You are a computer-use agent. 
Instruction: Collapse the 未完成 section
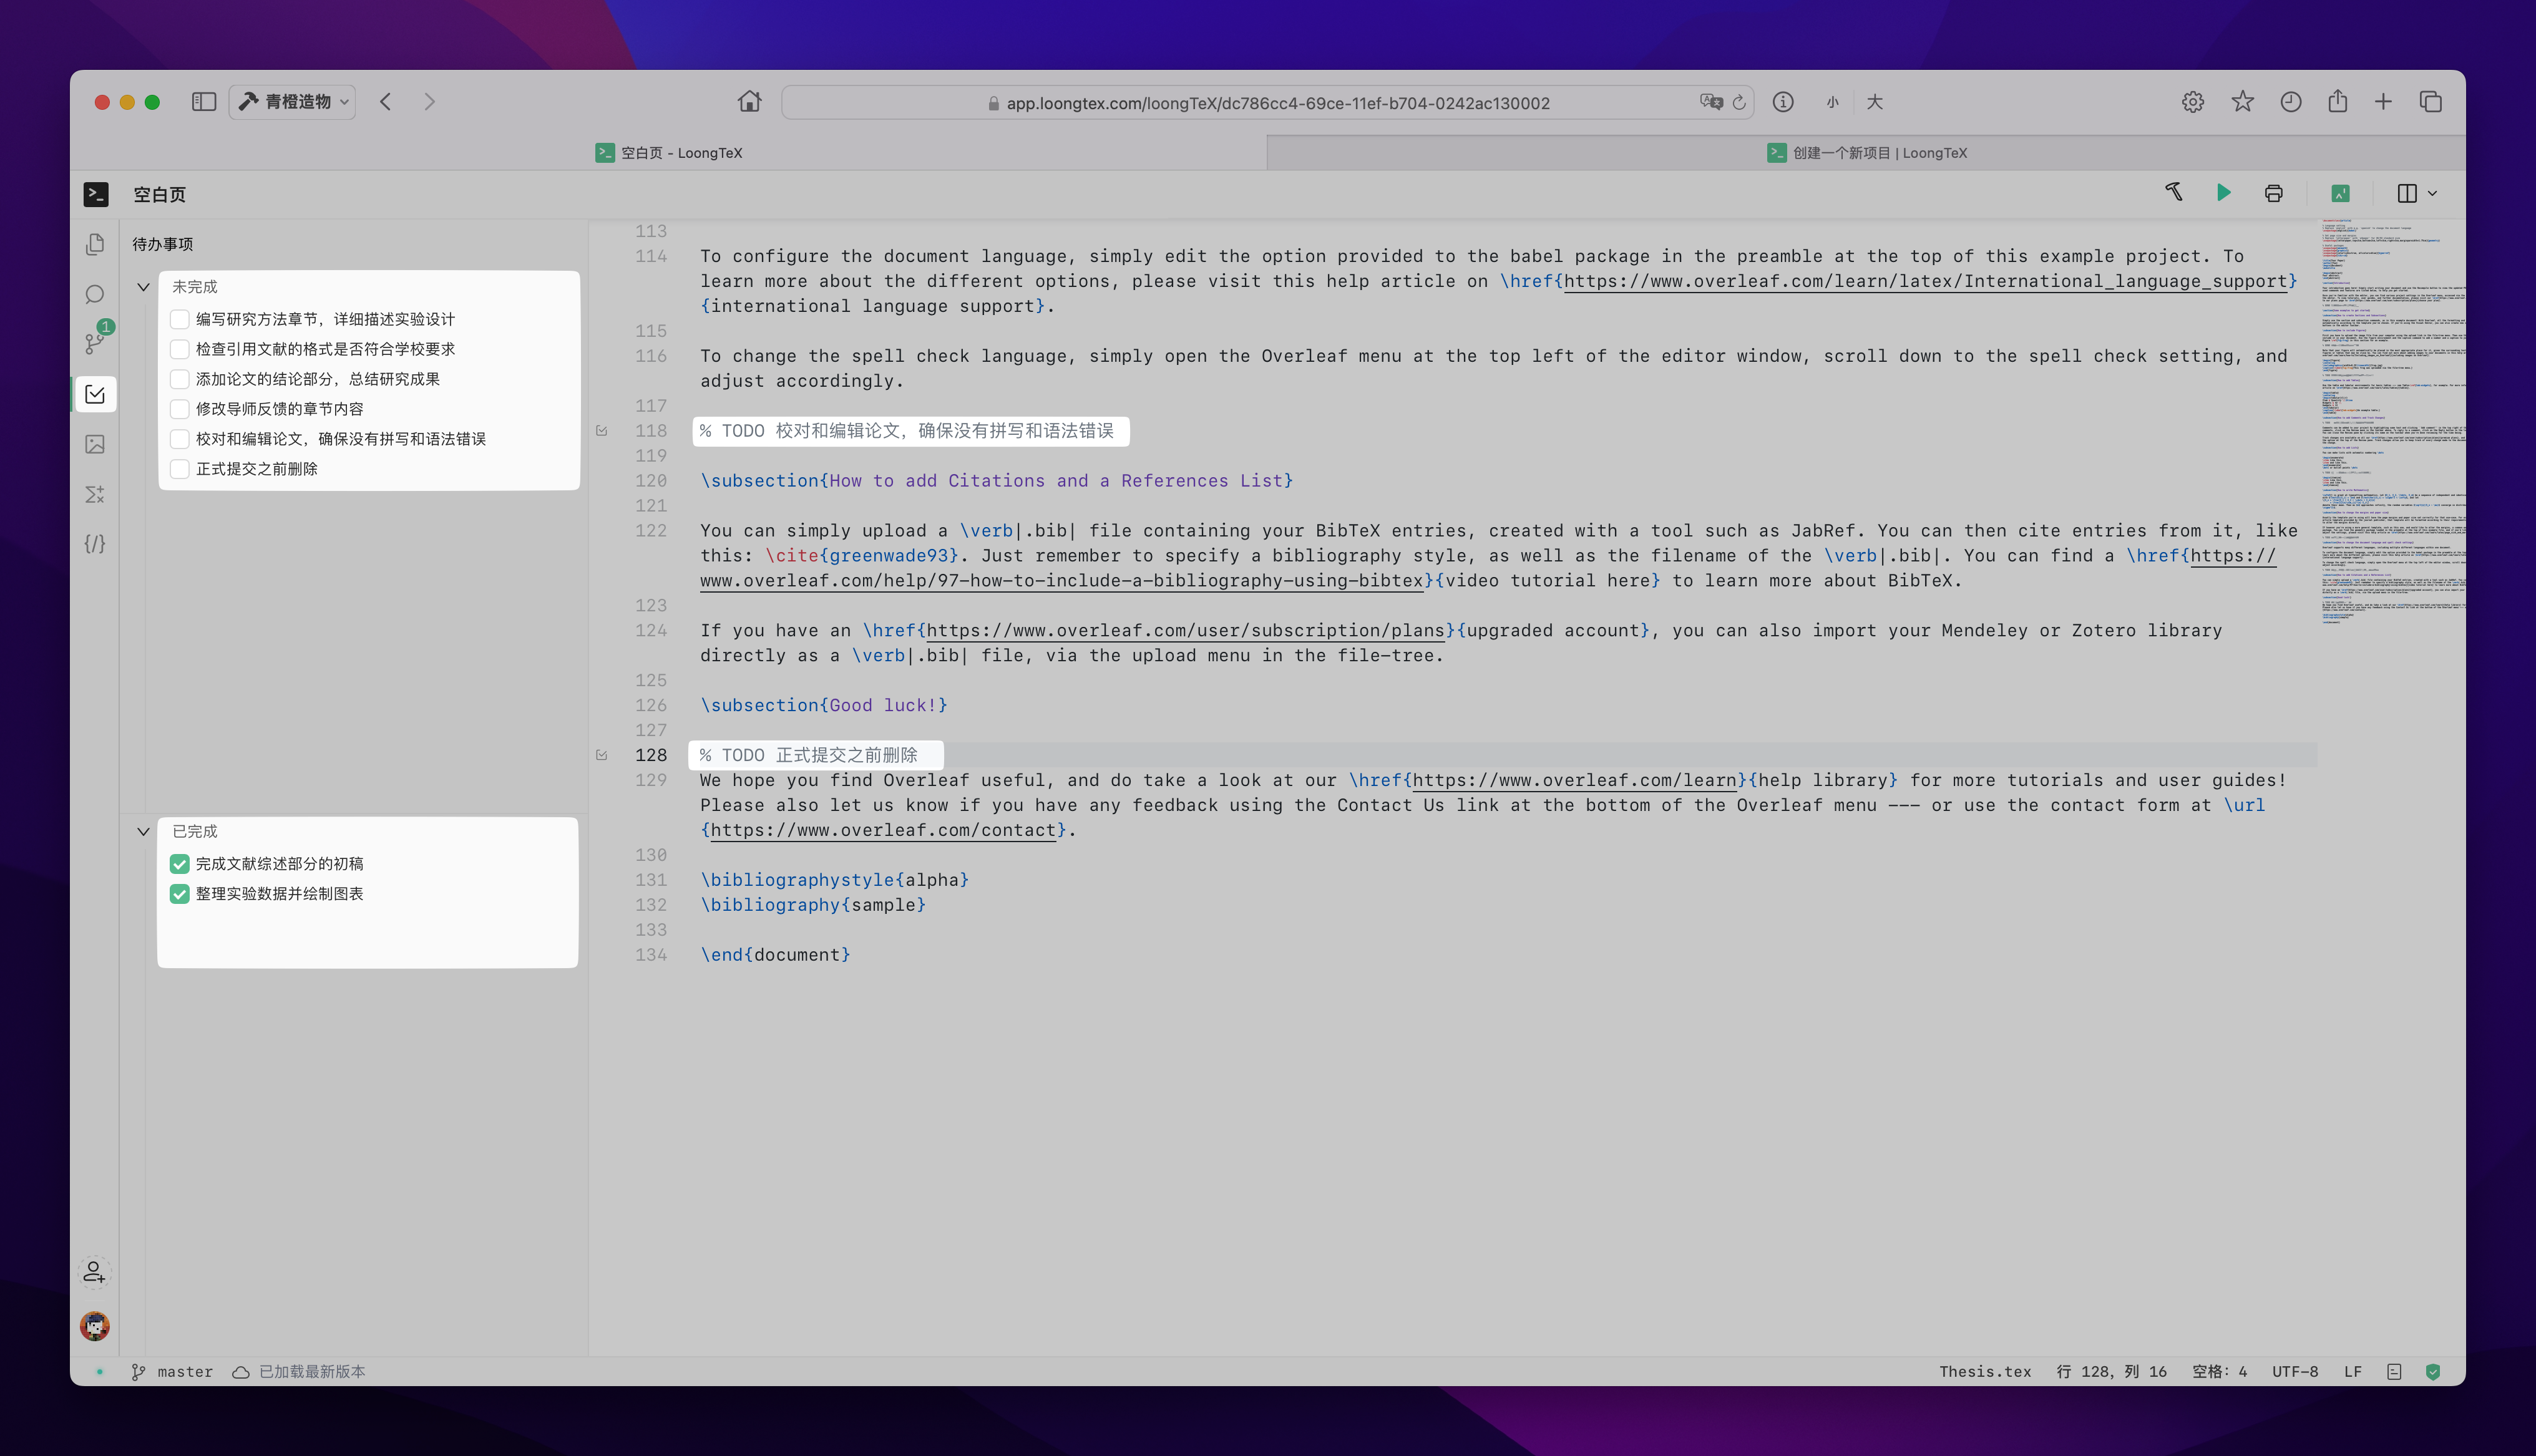coord(143,287)
